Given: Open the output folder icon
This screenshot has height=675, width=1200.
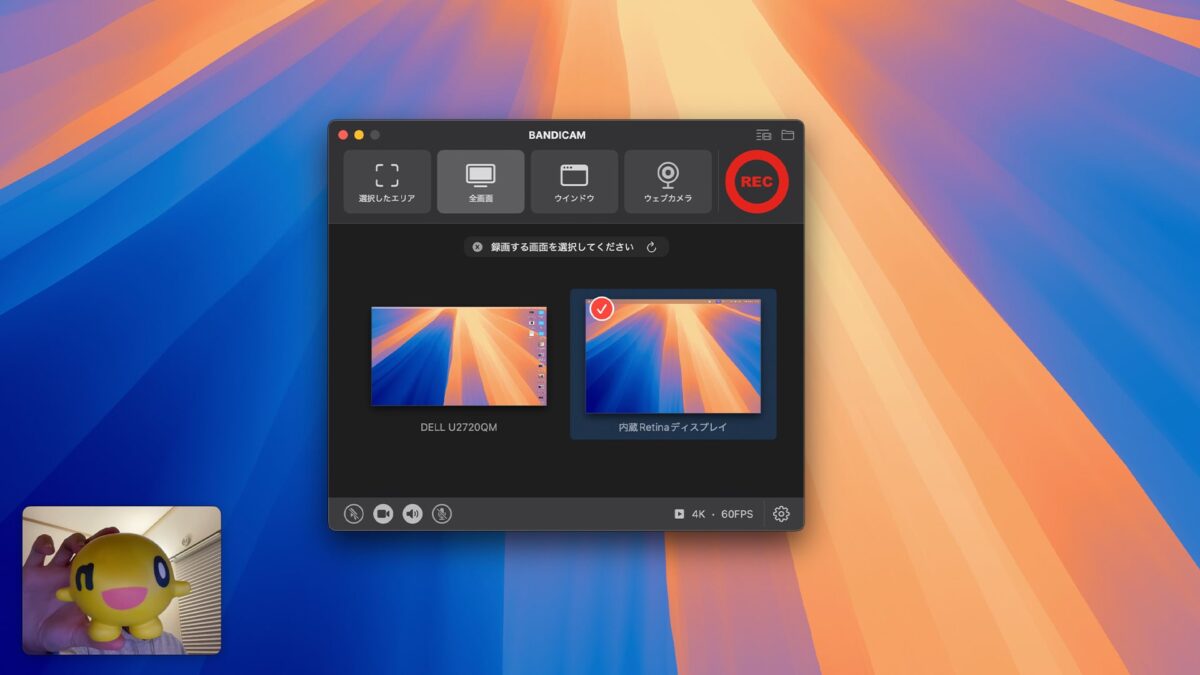Looking at the screenshot, I should [x=786, y=134].
